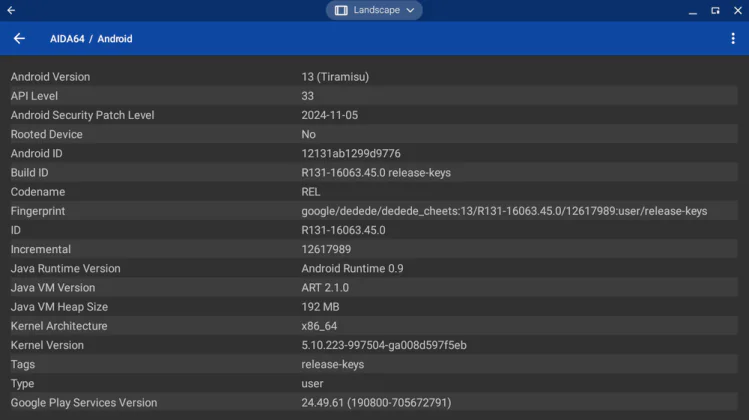This screenshot has width=749, height=420.
Task: Select patch date 2024-11-05
Action: pyautogui.click(x=329, y=115)
